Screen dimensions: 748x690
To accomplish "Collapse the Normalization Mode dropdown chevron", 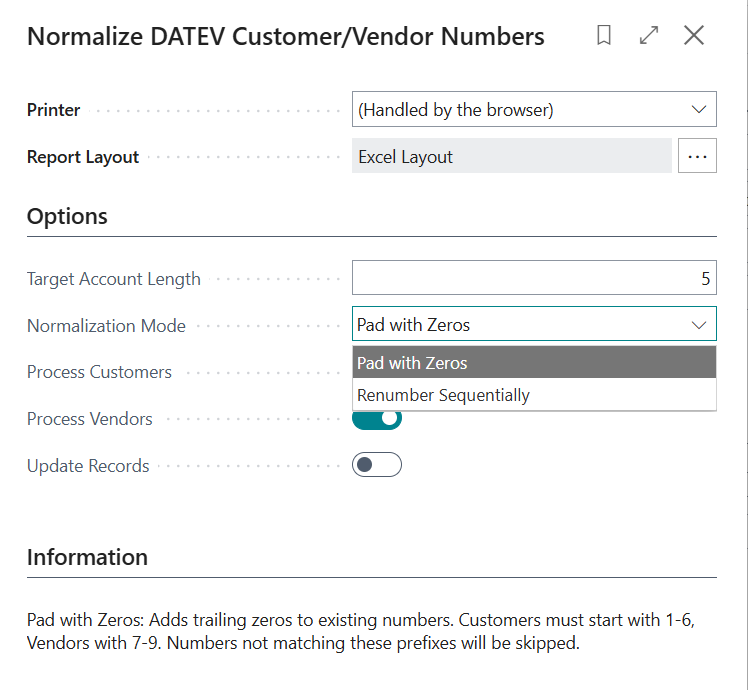I will click(x=698, y=325).
